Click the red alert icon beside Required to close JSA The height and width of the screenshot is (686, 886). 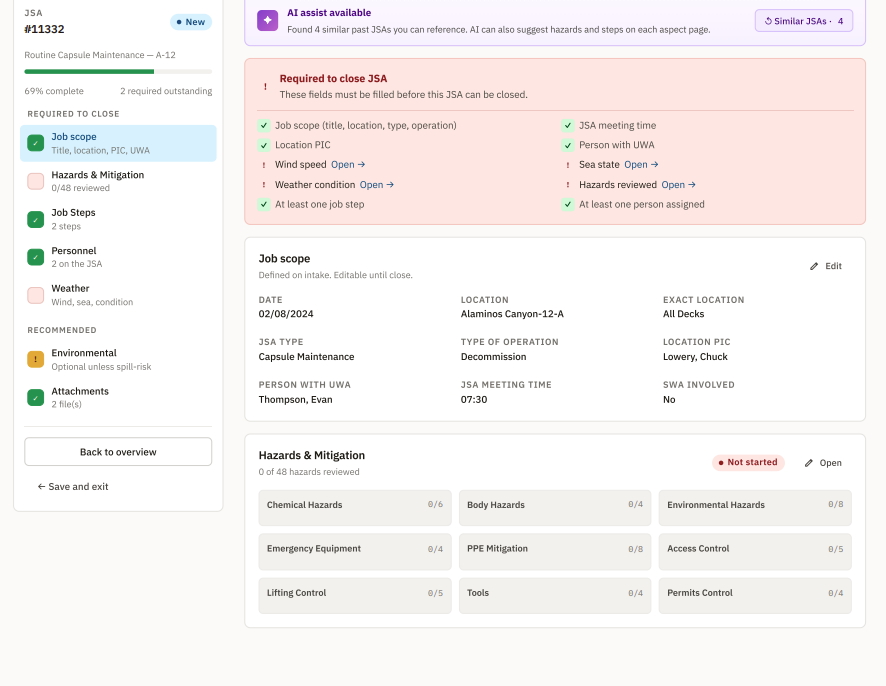tap(265, 86)
